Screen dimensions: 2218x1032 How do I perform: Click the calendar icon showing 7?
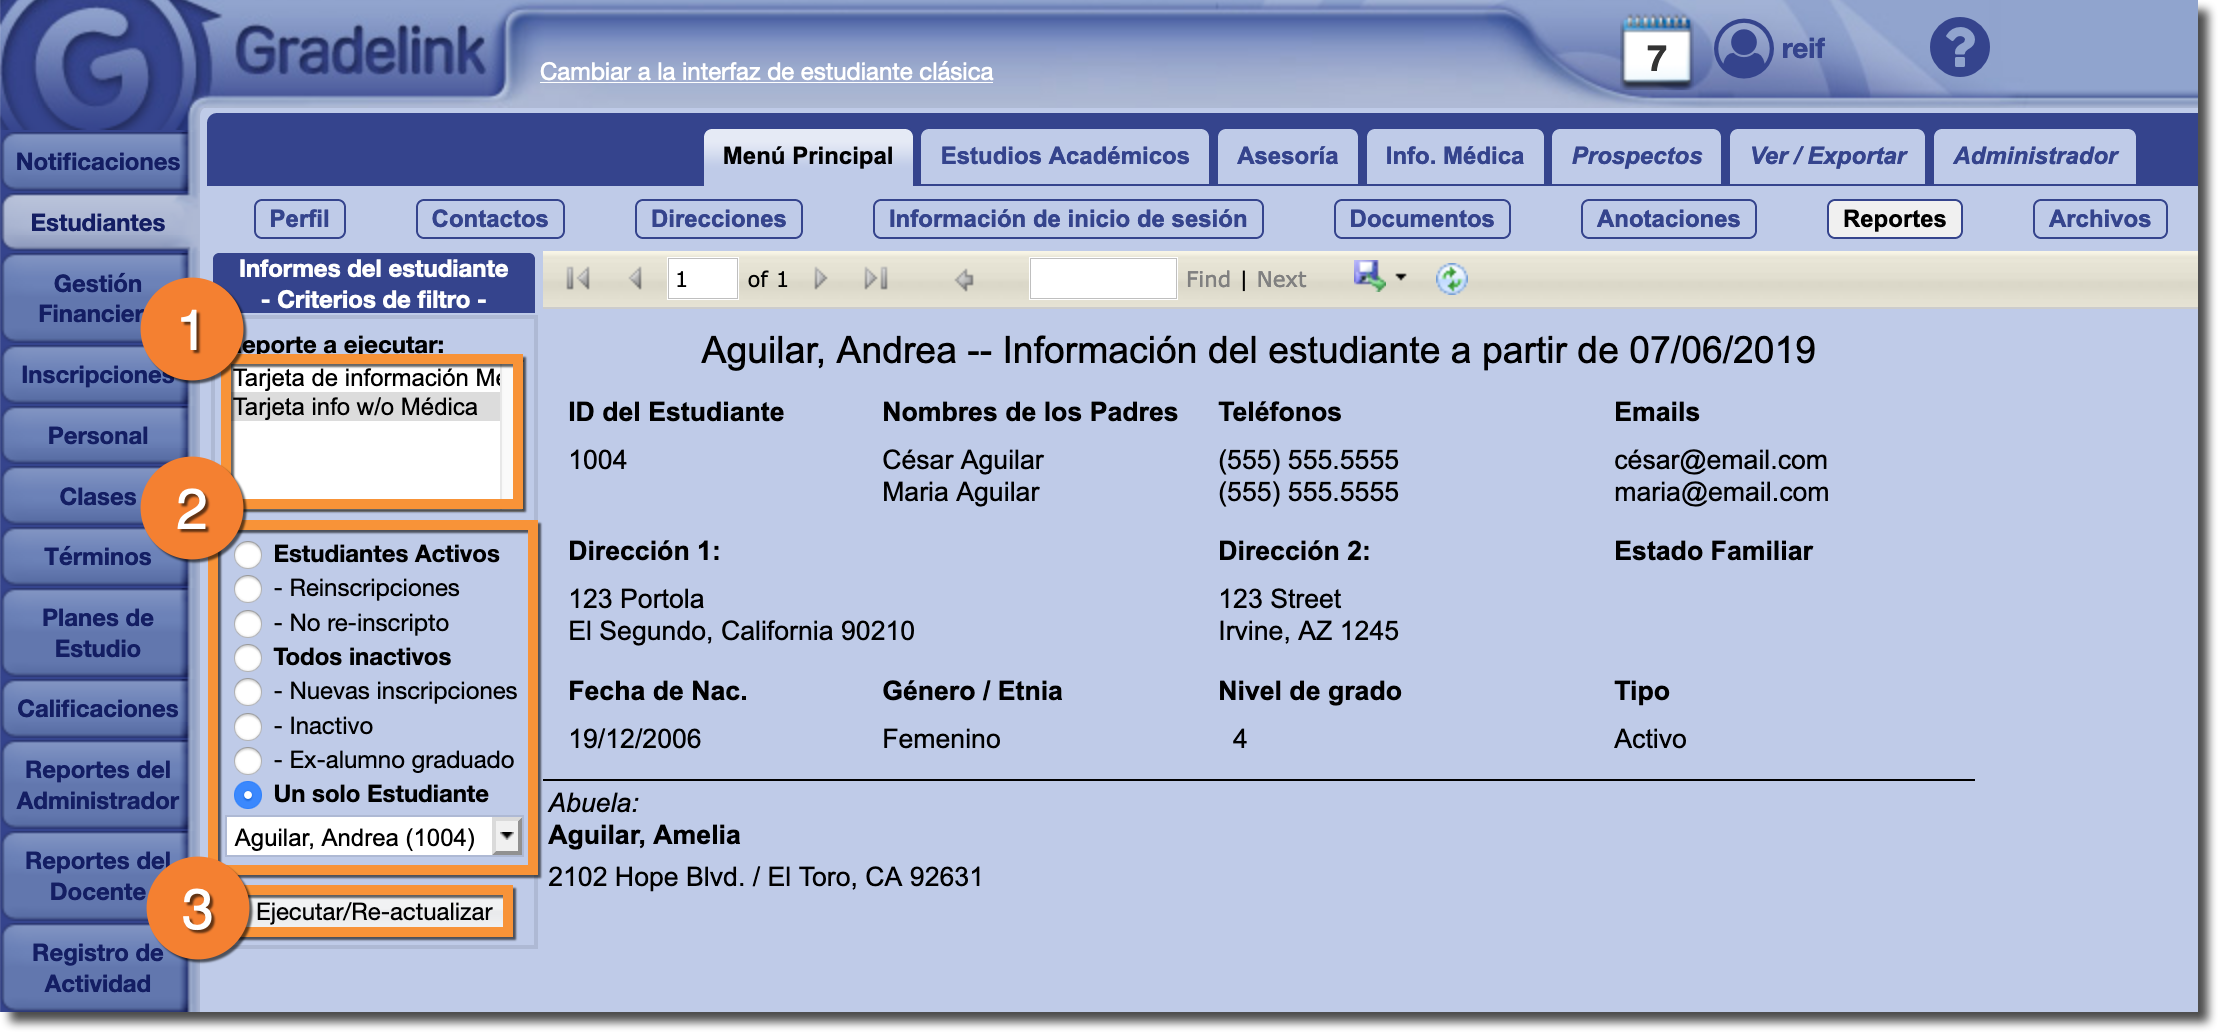click(1655, 52)
